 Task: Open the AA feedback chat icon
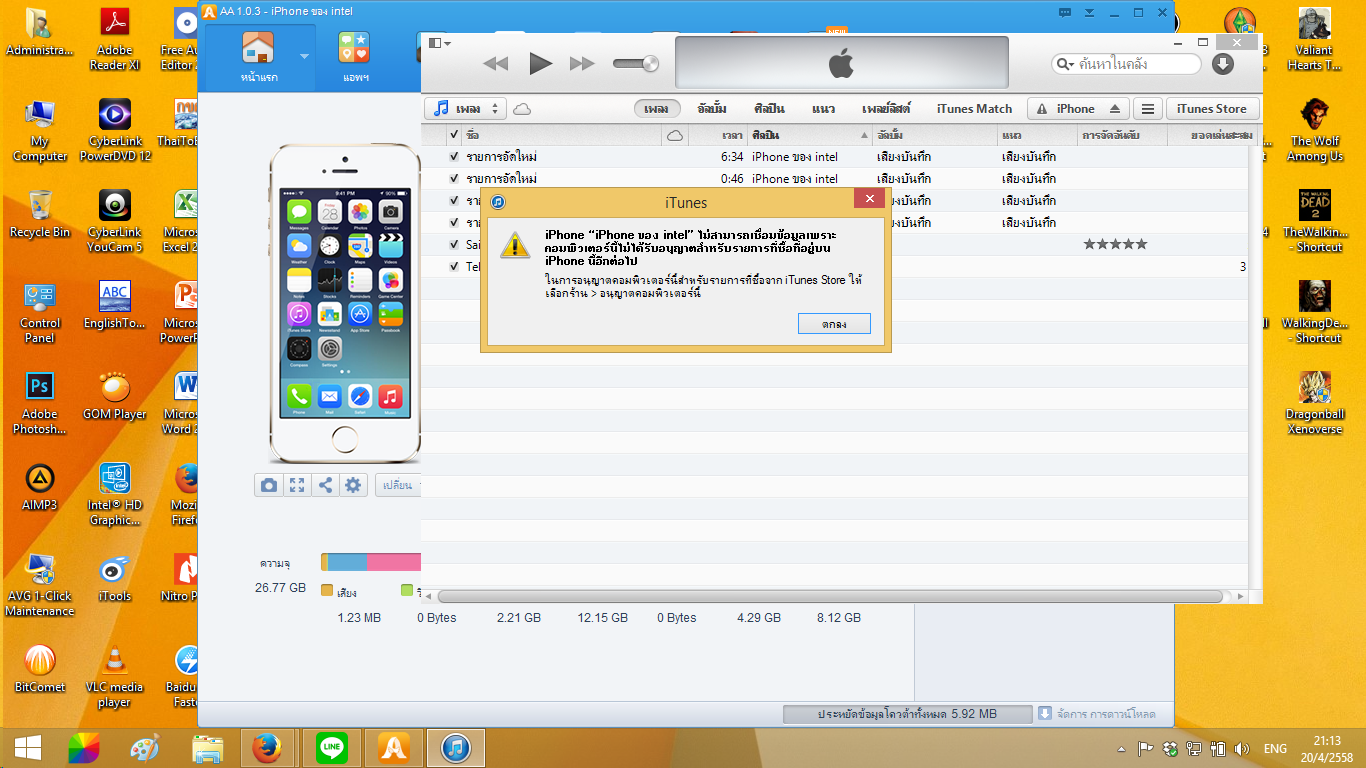pos(1064,13)
